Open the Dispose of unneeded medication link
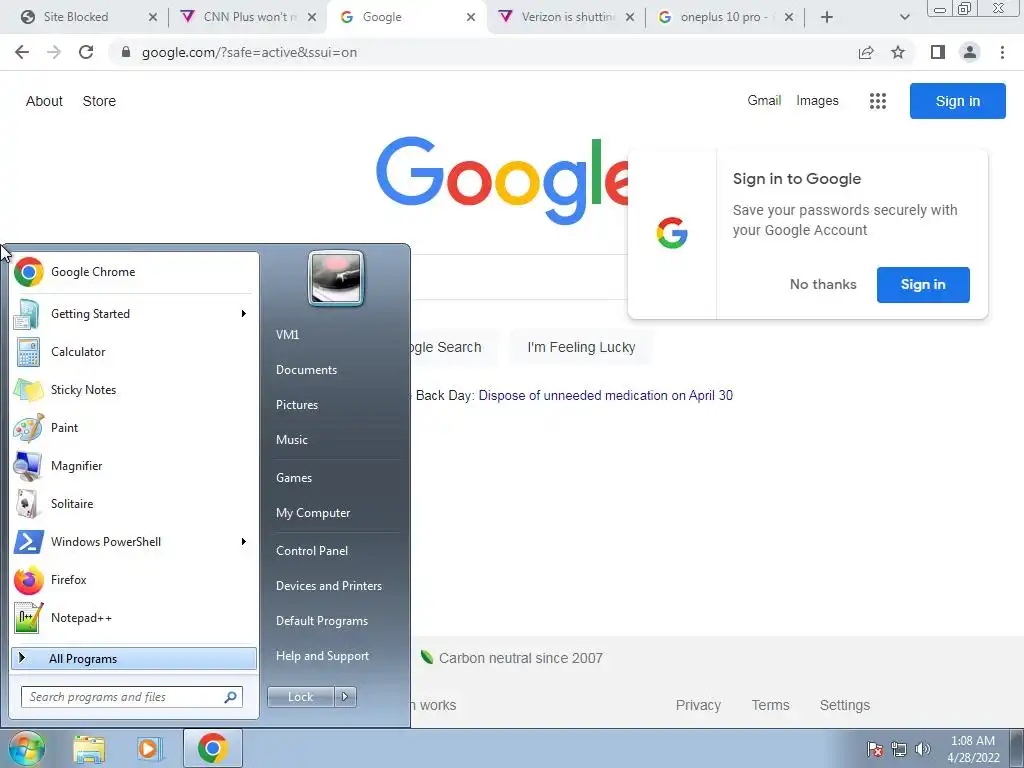 pyautogui.click(x=605, y=396)
